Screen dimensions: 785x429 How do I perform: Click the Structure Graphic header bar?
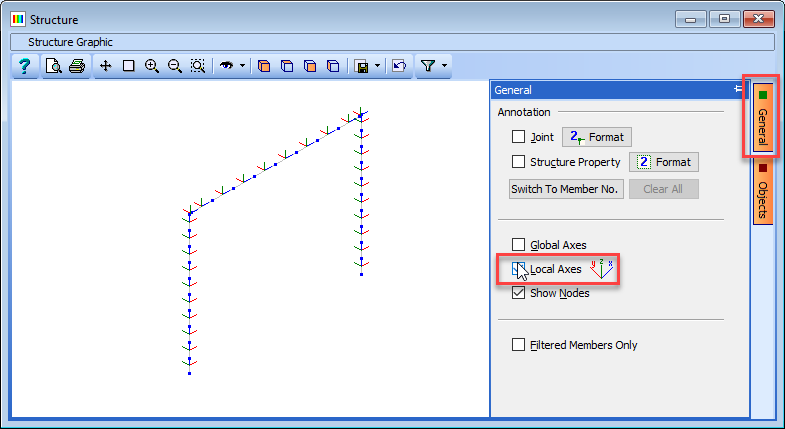tap(392, 42)
